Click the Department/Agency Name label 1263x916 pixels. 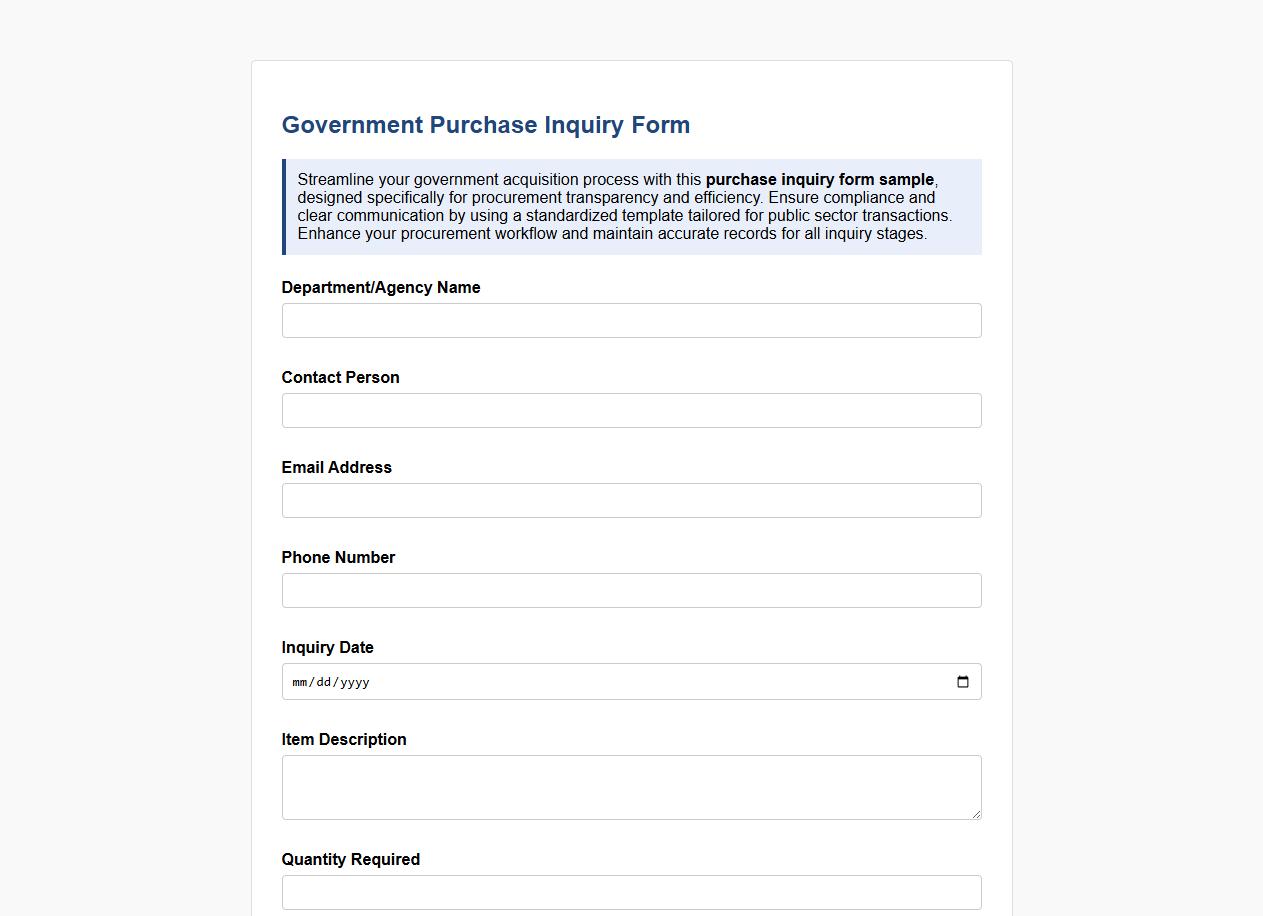[x=381, y=287]
